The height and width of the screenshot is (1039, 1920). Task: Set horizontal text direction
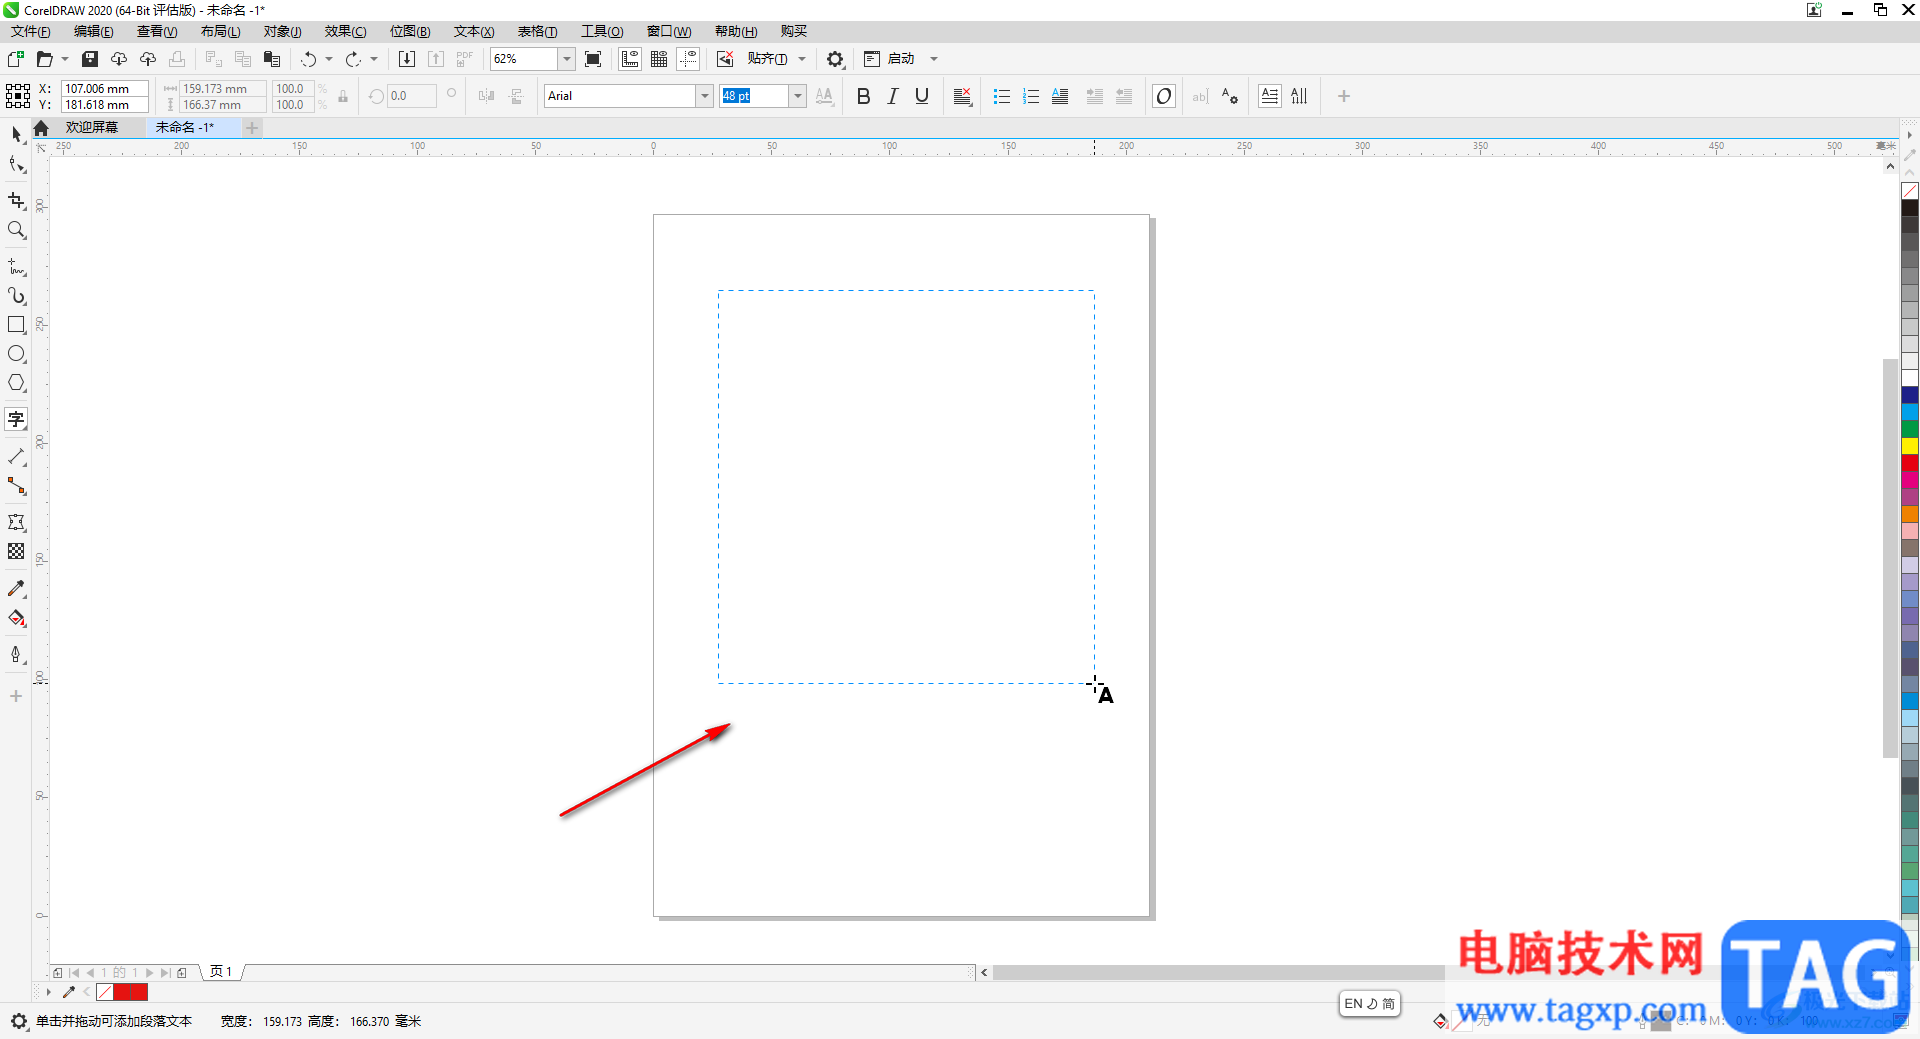1270,96
